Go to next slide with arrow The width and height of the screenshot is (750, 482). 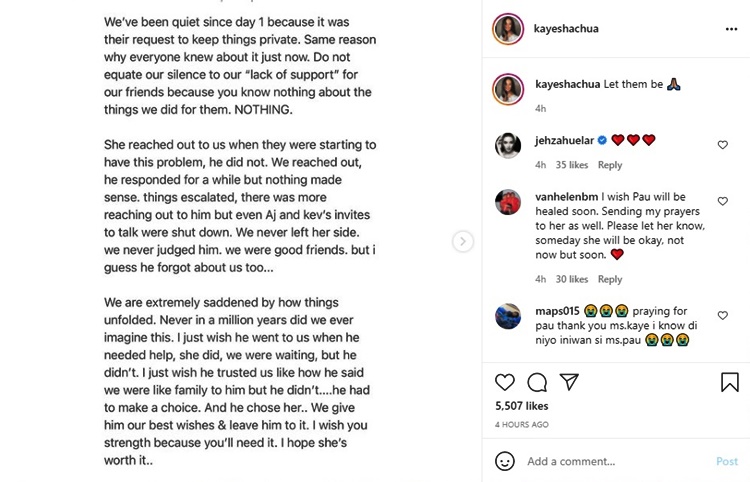coord(463,241)
